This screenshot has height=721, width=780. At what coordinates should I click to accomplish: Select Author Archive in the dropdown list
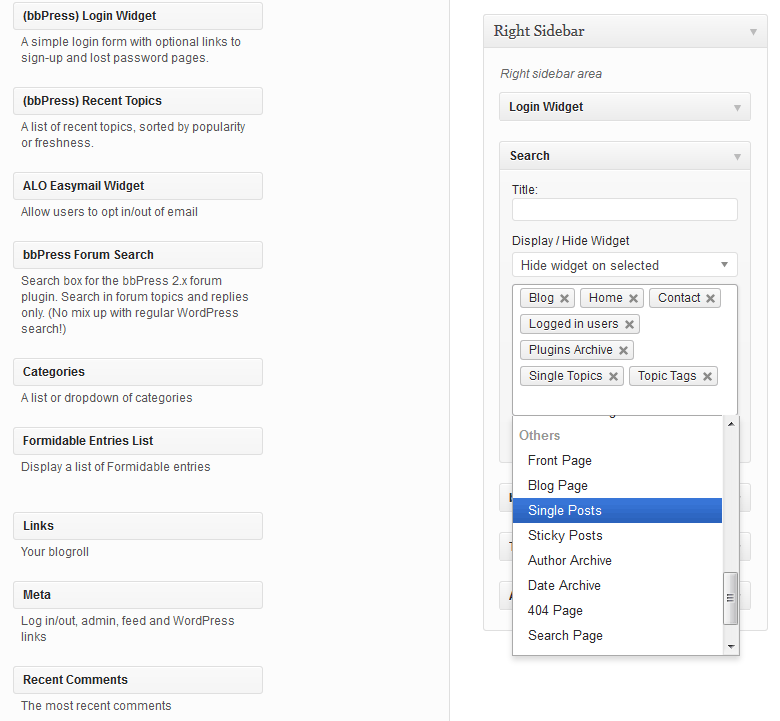coord(617,560)
